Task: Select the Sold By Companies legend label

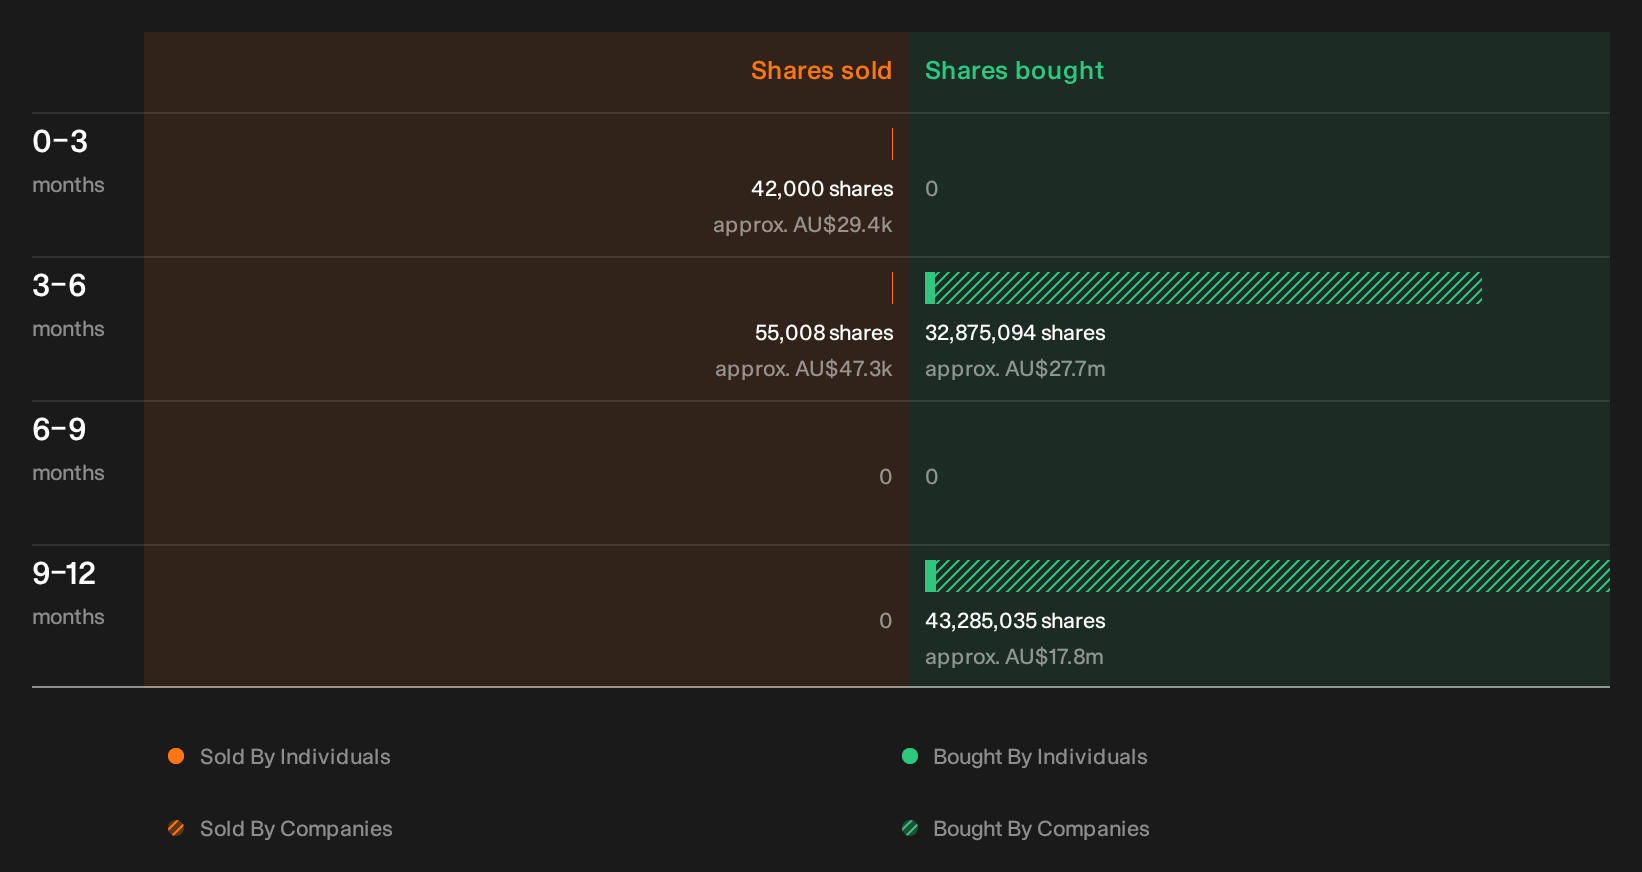Action: [x=296, y=829]
